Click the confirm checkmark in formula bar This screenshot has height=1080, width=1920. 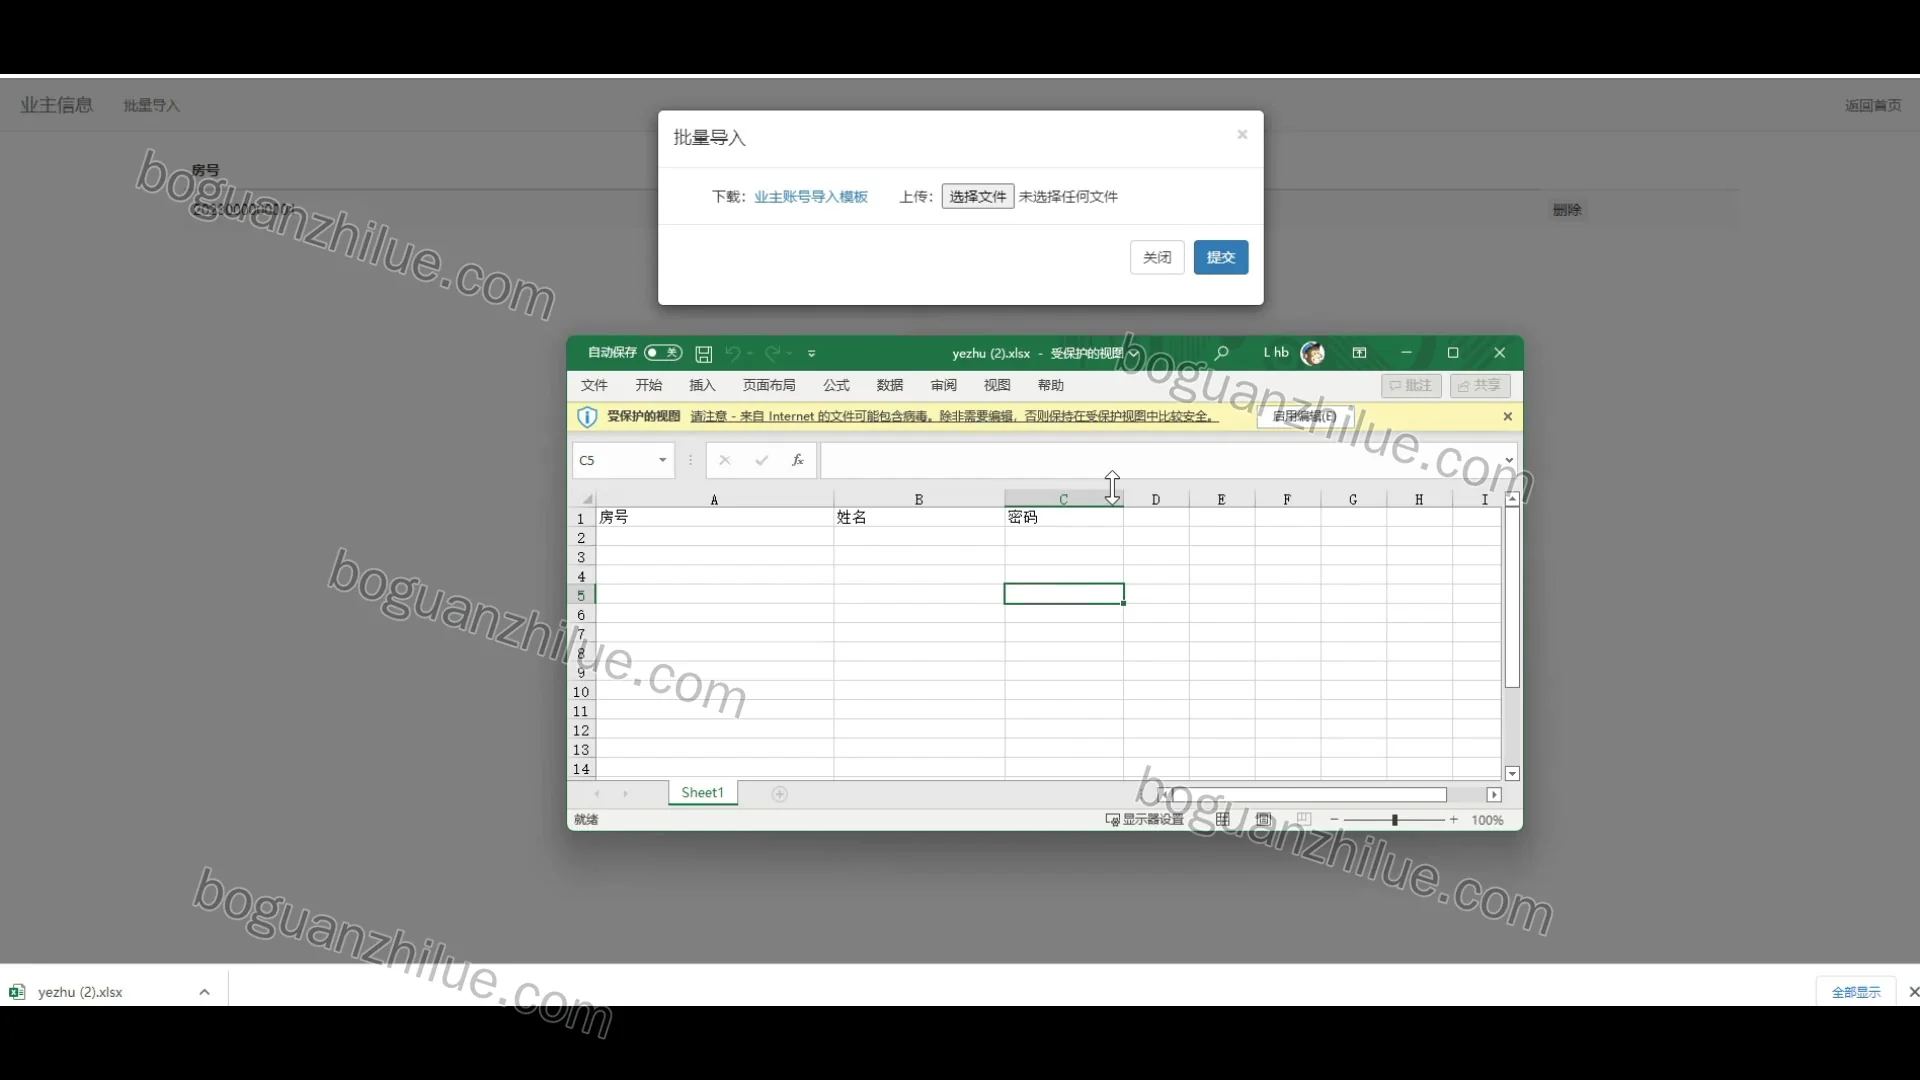tap(762, 460)
